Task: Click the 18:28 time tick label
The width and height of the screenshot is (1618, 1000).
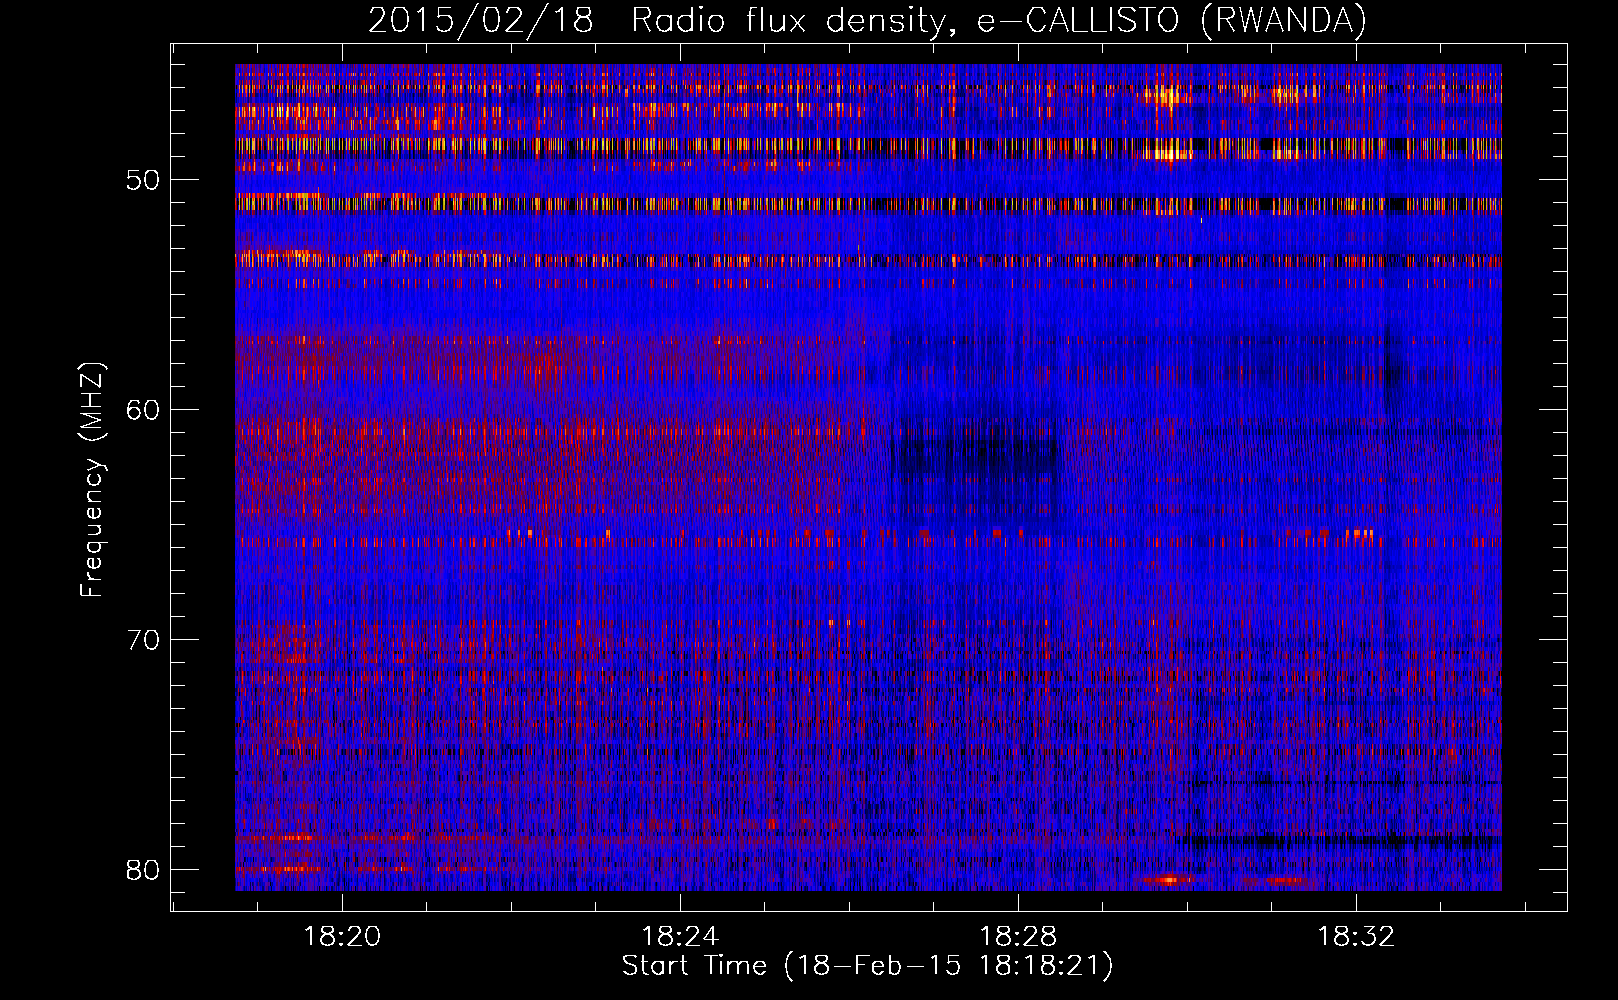Action: click(x=1018, y=937)
